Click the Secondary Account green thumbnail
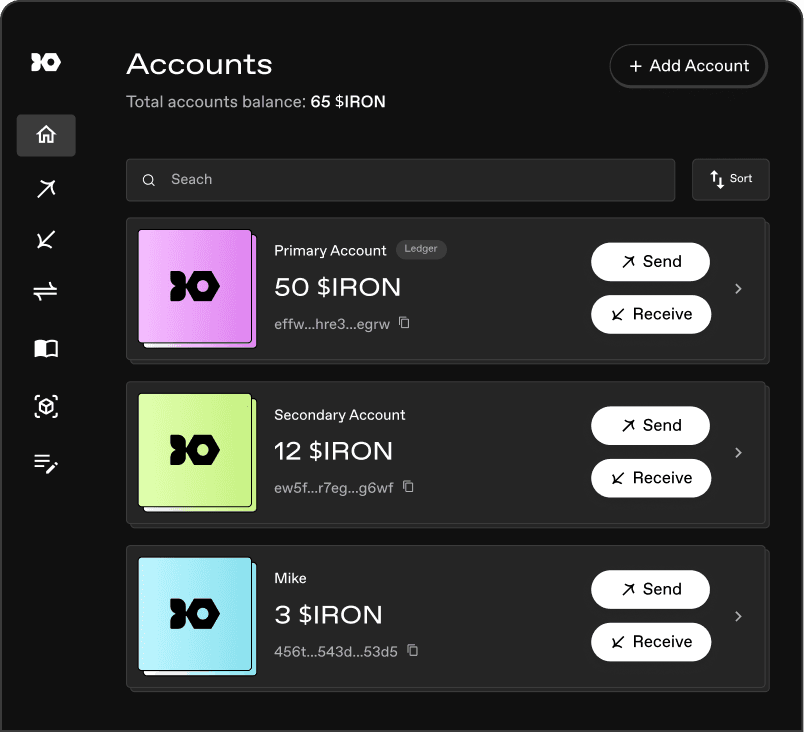This screenshot has height=732, width=804. 196,452
